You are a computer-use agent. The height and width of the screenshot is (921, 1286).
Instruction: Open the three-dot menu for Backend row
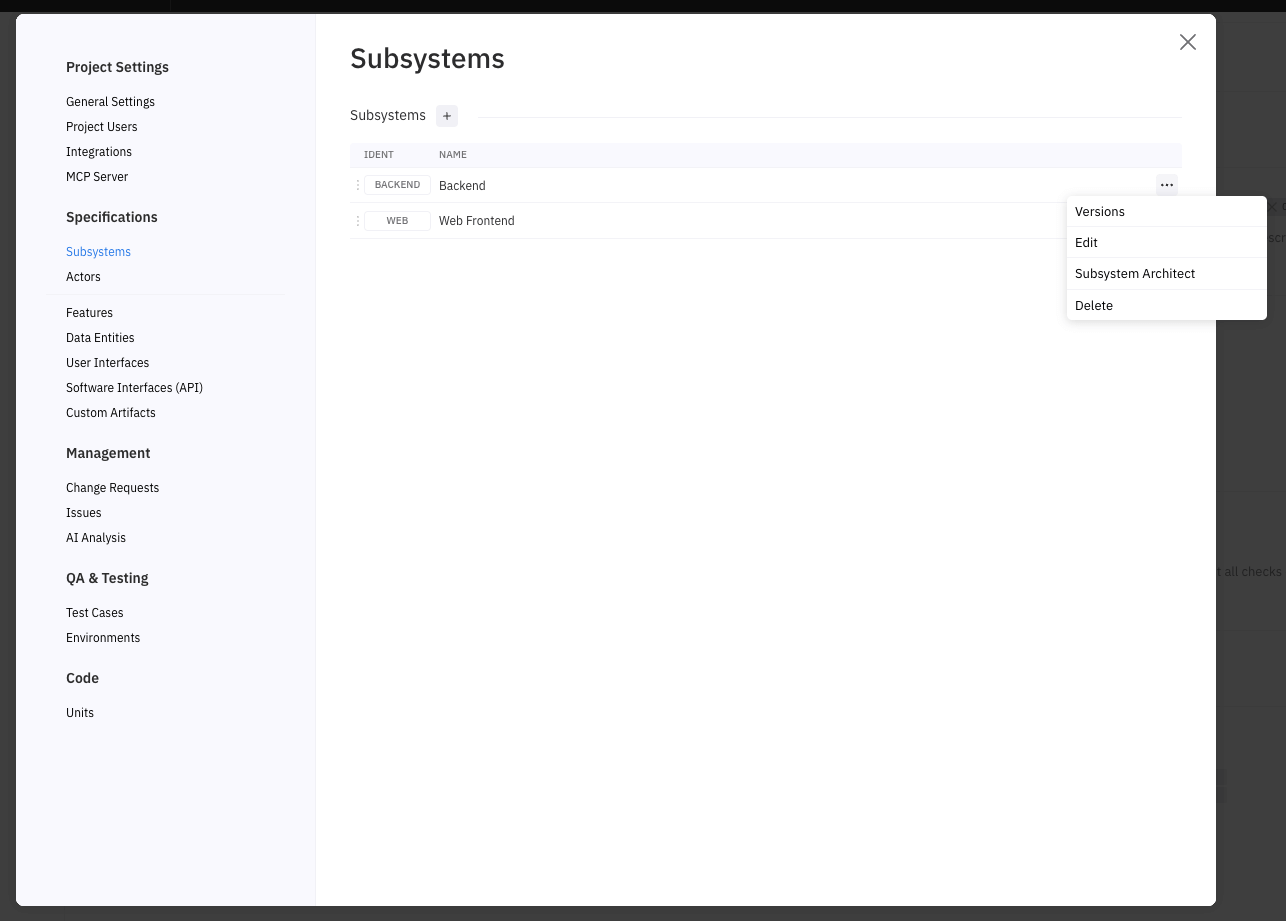pos(1166,185)
